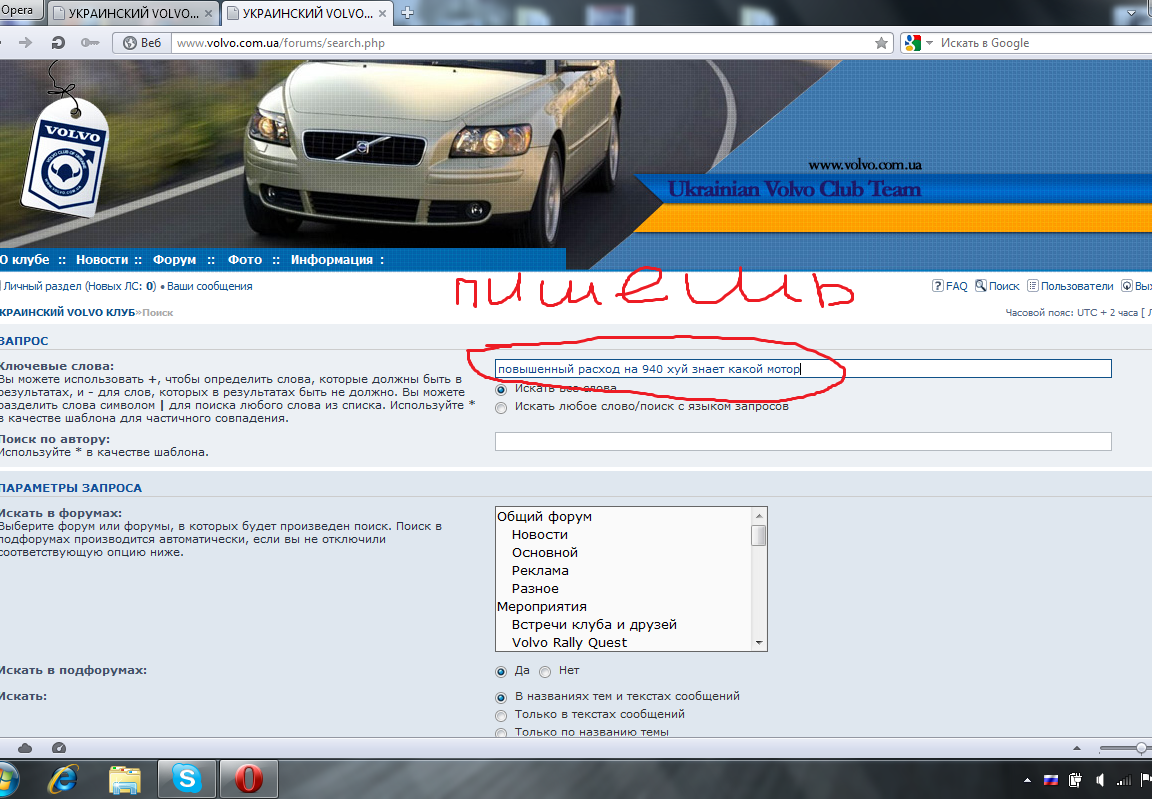The width and height of the screenshot is (1152, 800).
Task: Select 'Volvo Rally Quest' in forum list
Action: click(x=569, y=642)
